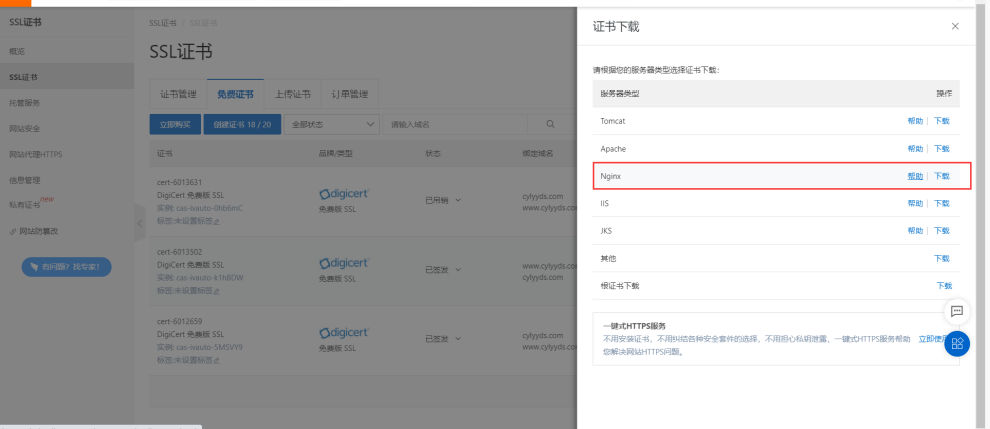Expand 已吊销 status chevron for cert-6013631
This screenshot has height=429, width=990.
click(457, 200)
